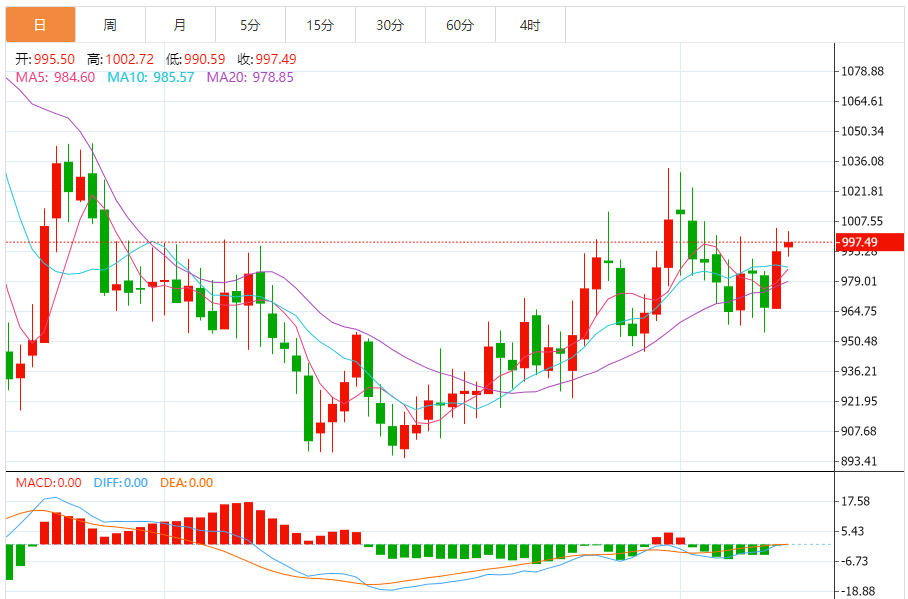Click the 1078.88 price axis label

[x=863, y=71]
